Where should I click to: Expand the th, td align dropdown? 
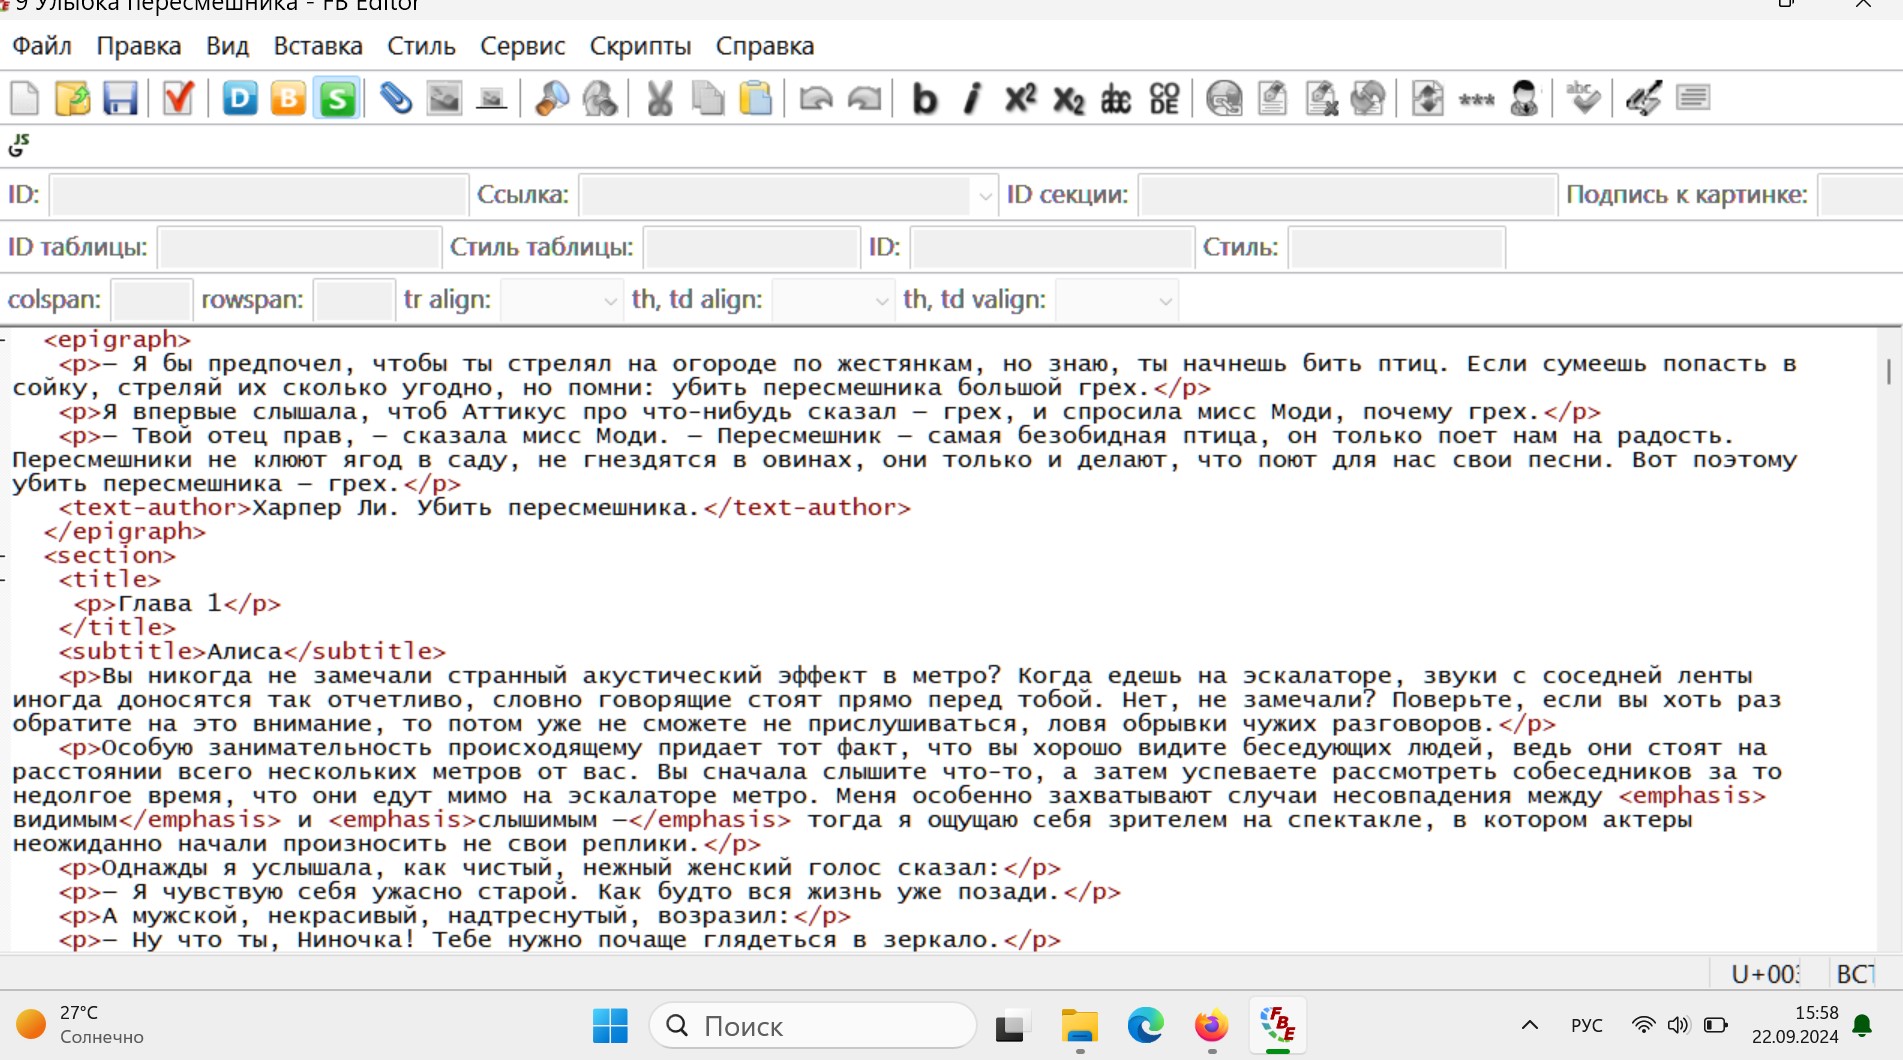881,300
